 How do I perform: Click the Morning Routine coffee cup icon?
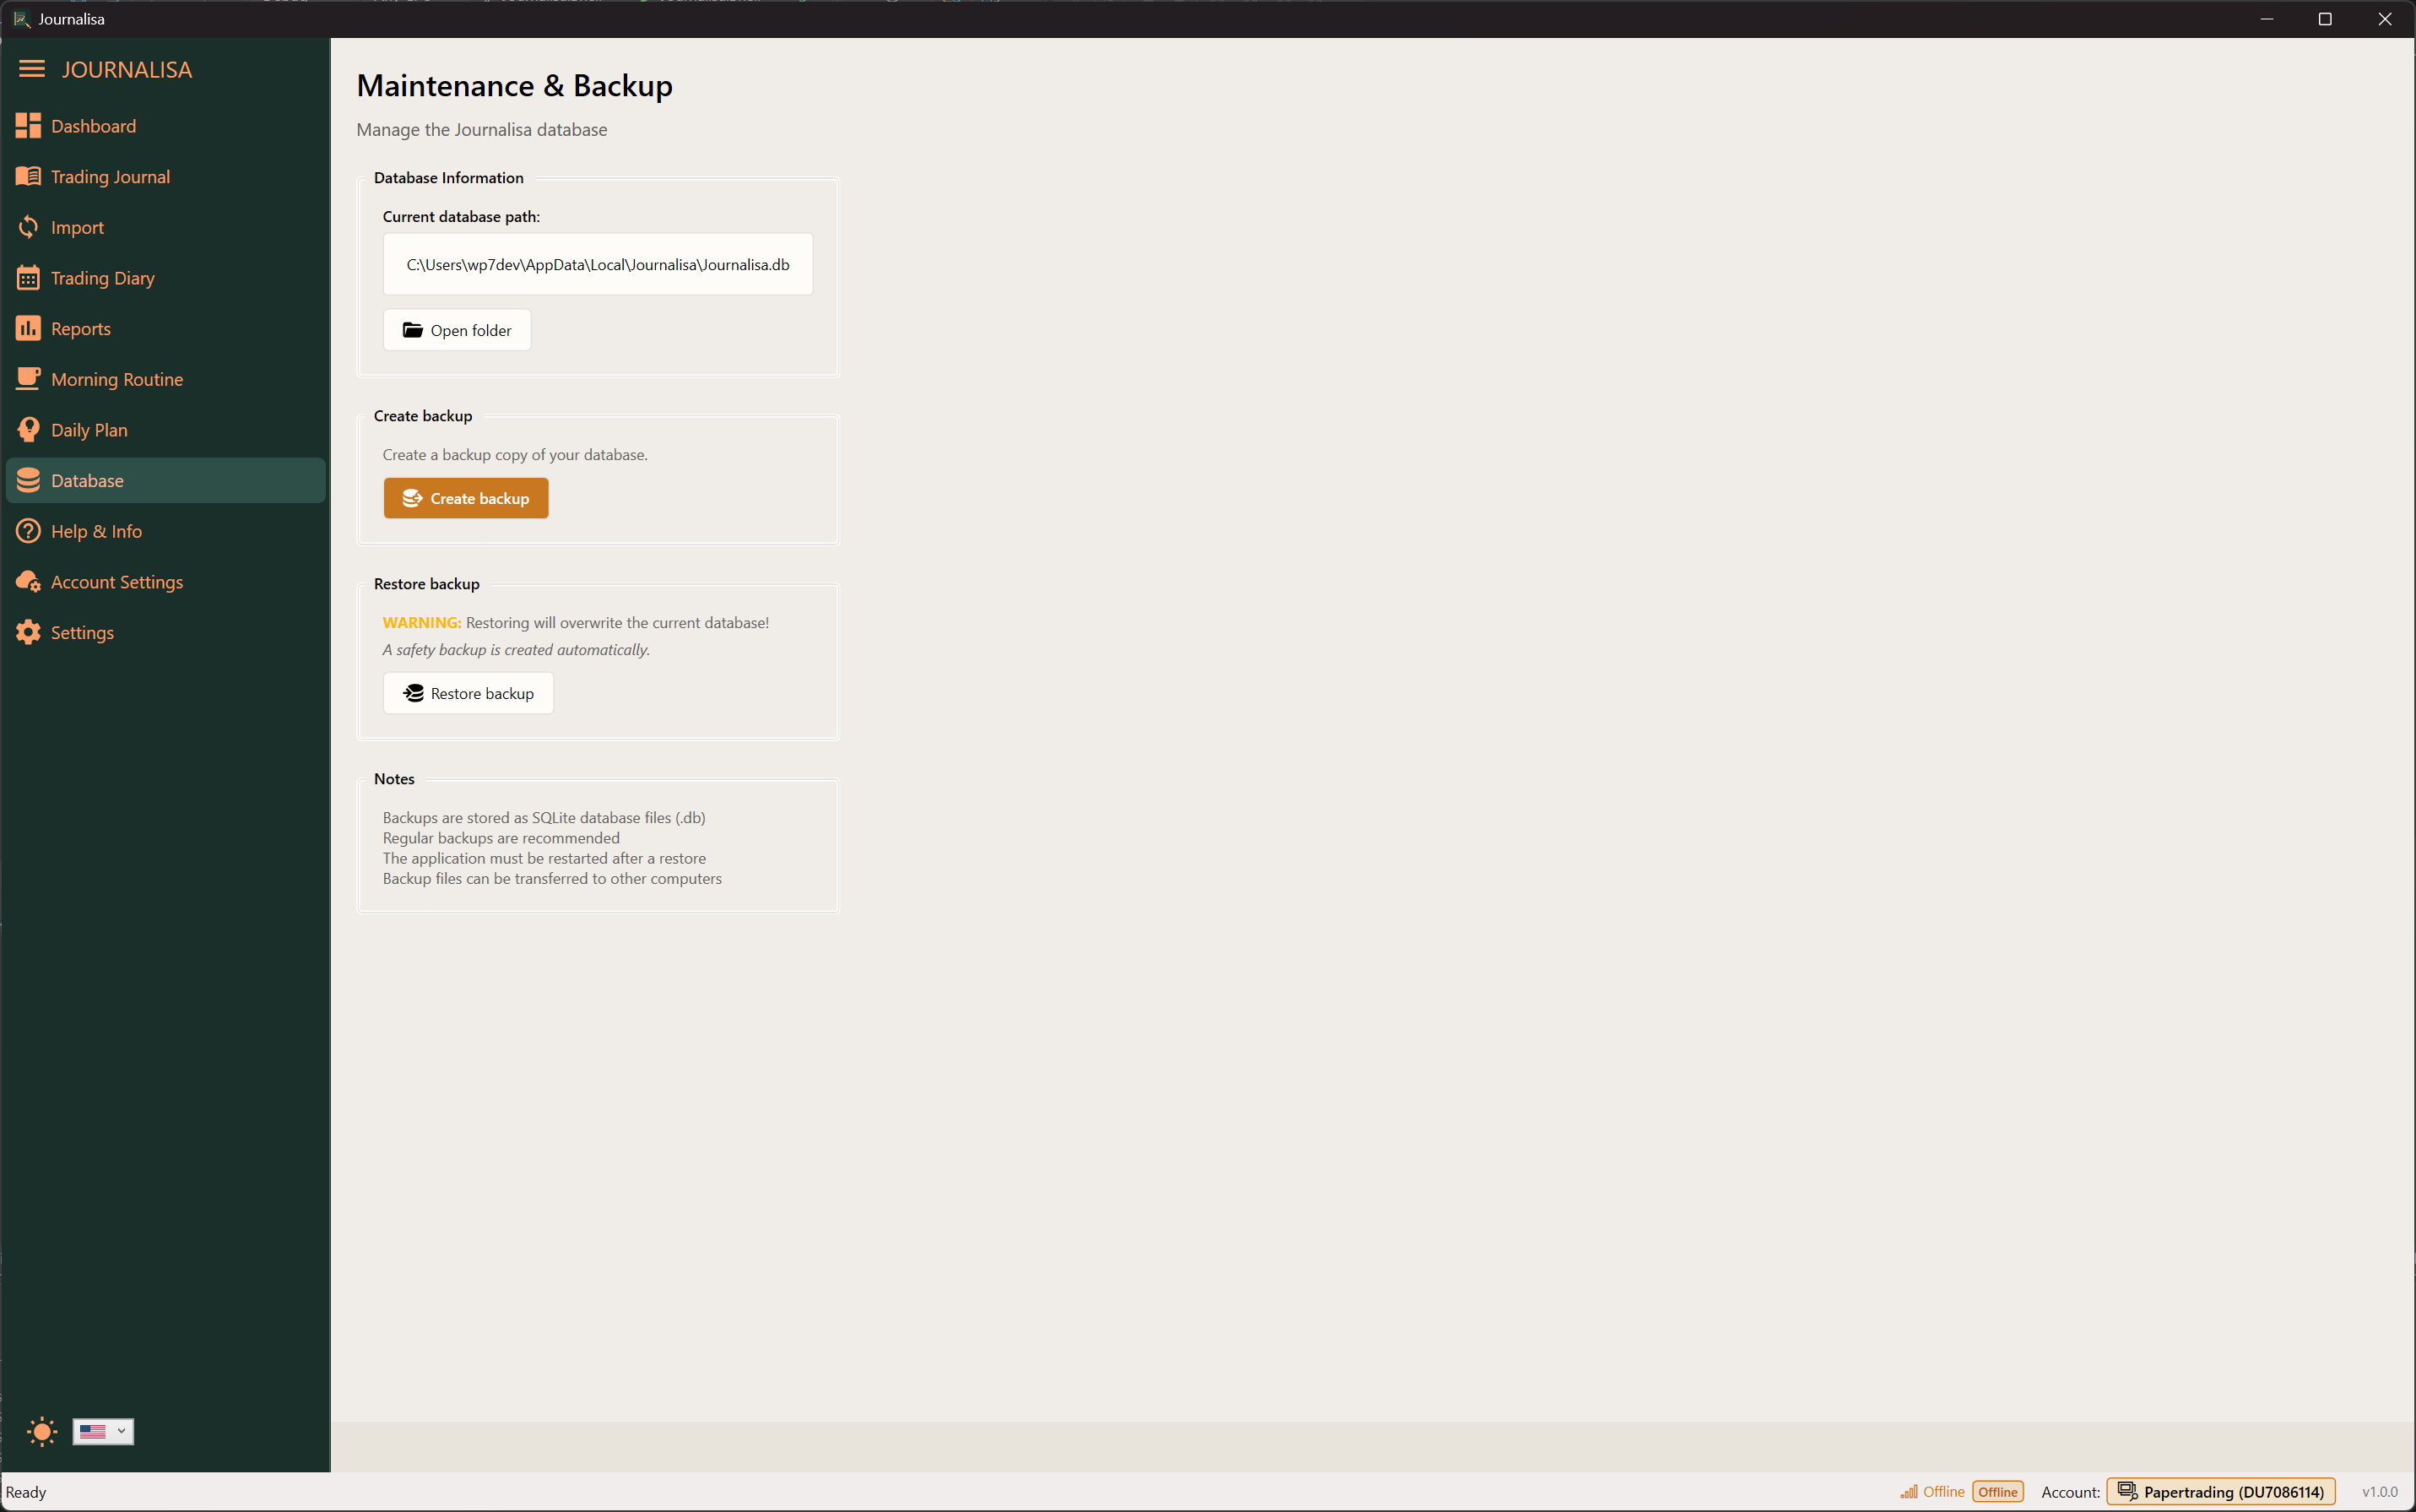pos(28,379)
